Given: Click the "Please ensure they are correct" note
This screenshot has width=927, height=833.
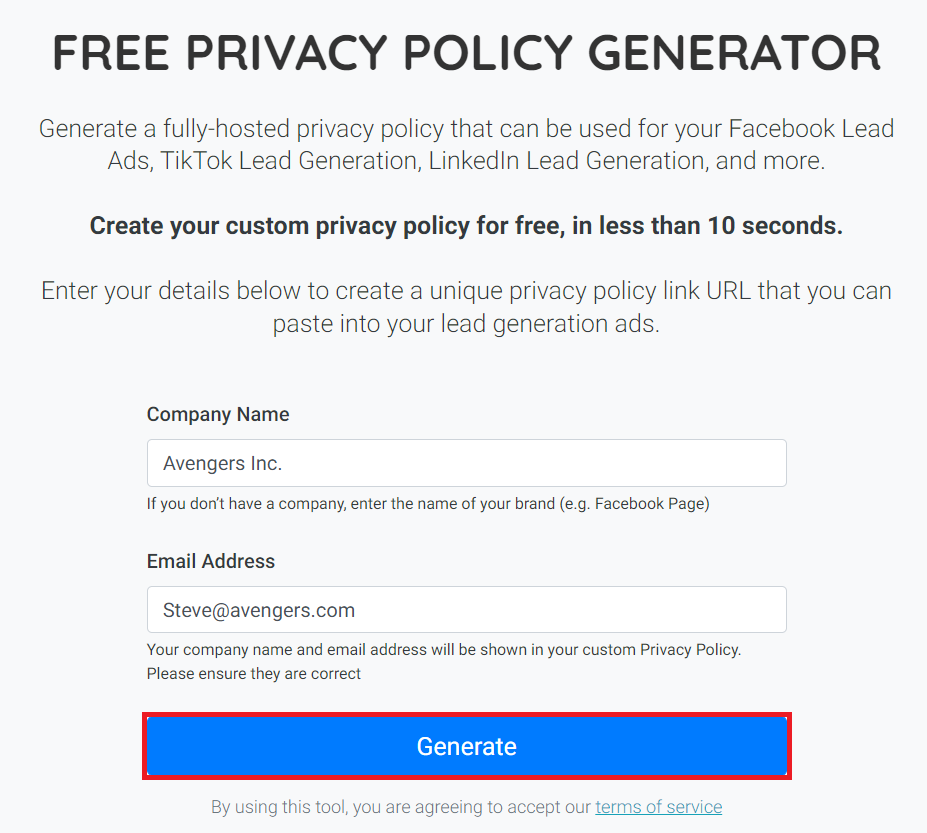Looking at the screenshot, I should [254, 674].
